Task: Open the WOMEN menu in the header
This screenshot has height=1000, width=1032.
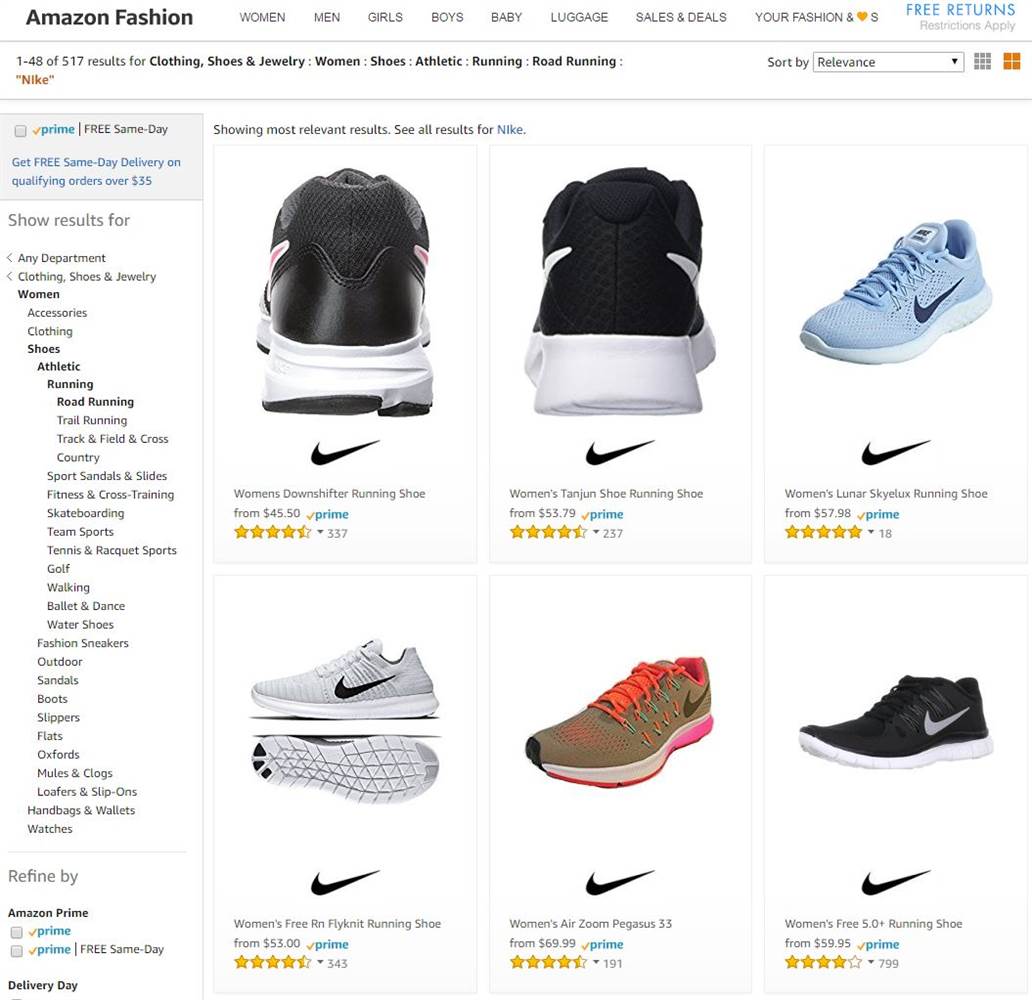Action: coord(262,17)
